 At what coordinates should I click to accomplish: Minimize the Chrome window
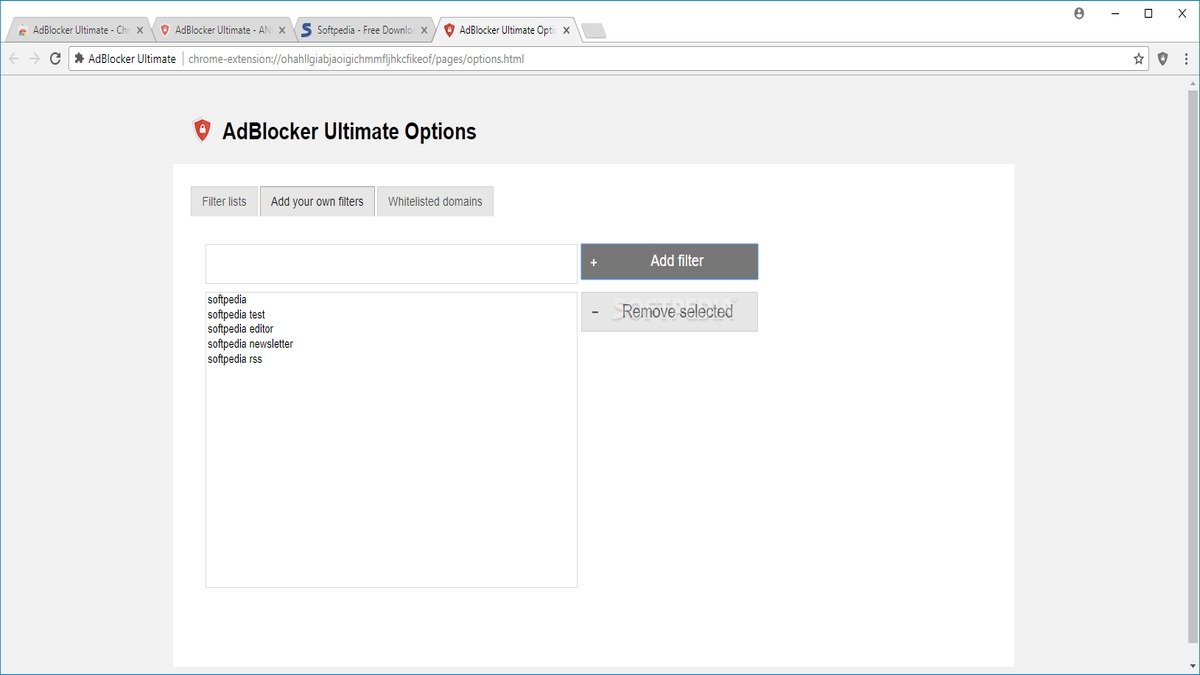tap(1115, 13)
